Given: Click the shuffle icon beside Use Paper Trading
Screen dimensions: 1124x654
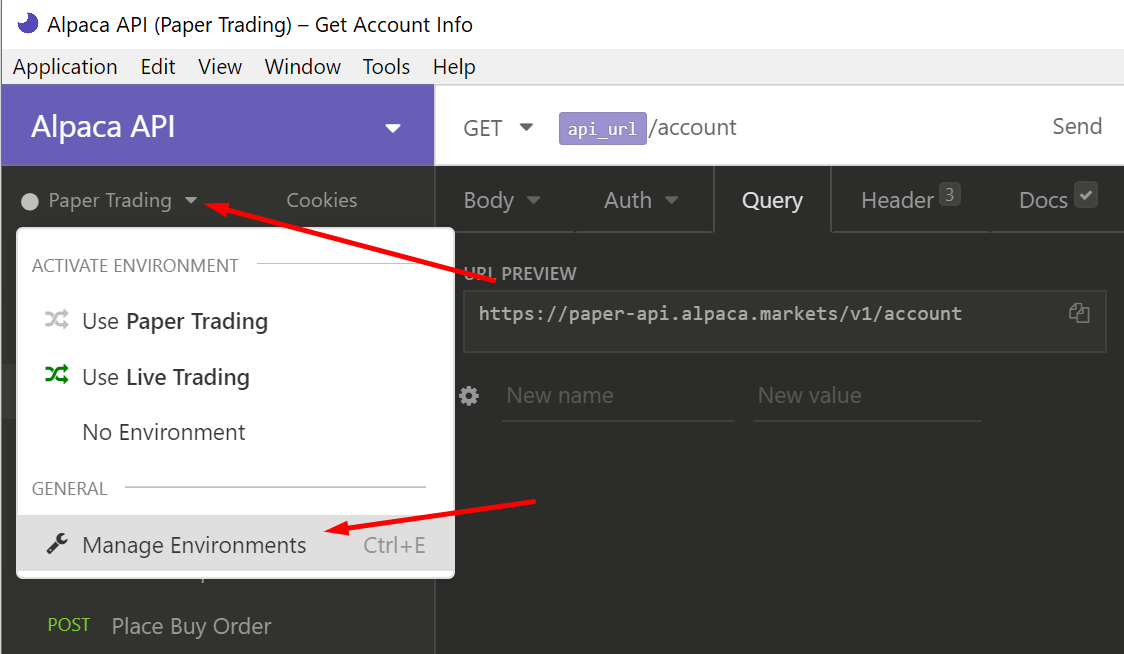Looking at the screenshot, I should pyautogui.click(x=57, y=319).
